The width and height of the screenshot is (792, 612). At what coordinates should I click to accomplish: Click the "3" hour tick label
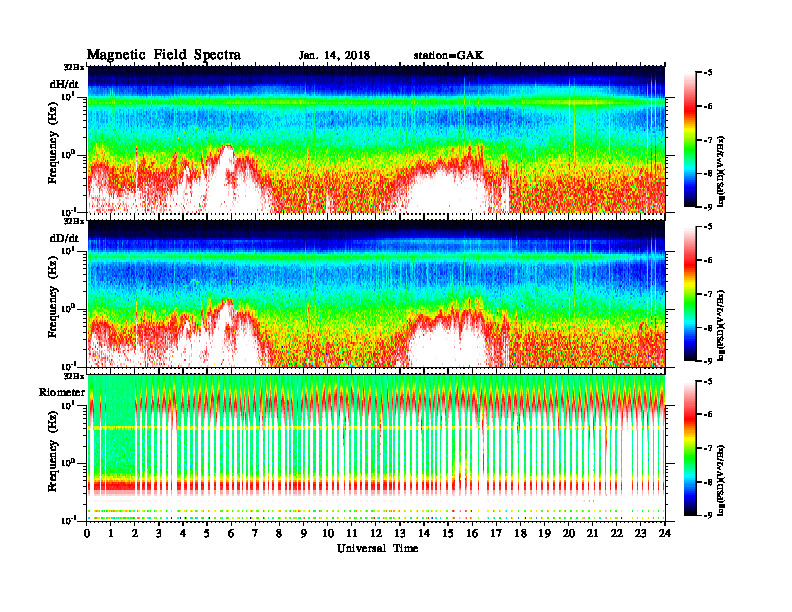[159, 533]
